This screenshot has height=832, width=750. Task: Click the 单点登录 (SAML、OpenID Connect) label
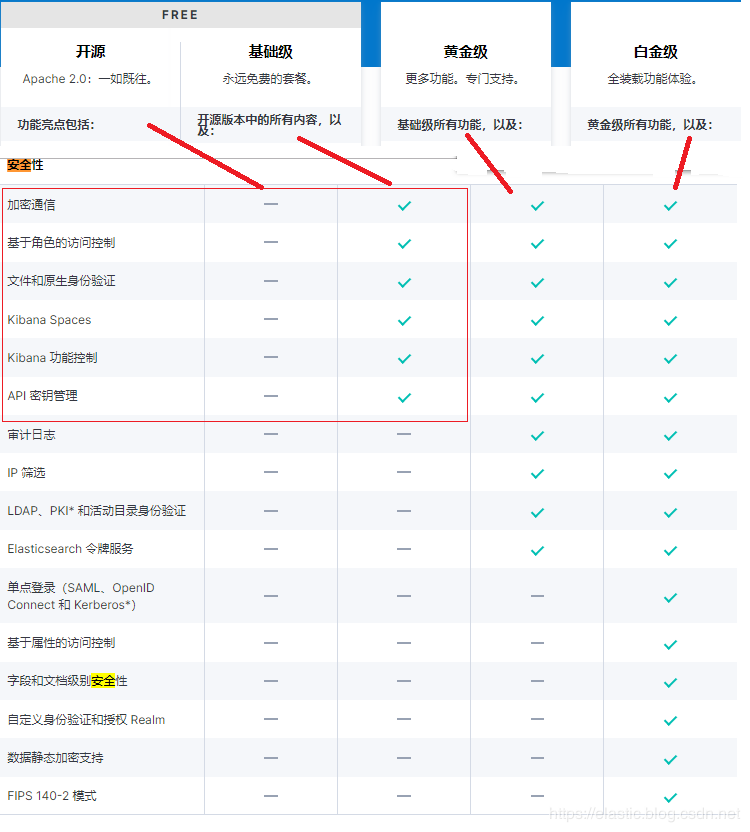[x=81, y=596]
